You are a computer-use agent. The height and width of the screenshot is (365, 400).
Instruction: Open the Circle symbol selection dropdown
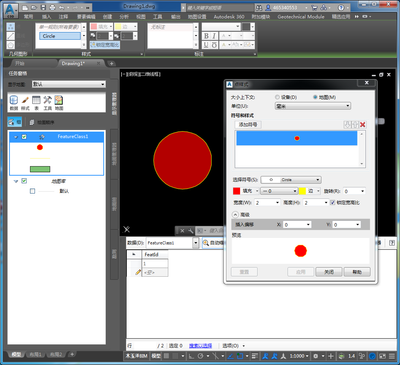click(x=291, y=180)
